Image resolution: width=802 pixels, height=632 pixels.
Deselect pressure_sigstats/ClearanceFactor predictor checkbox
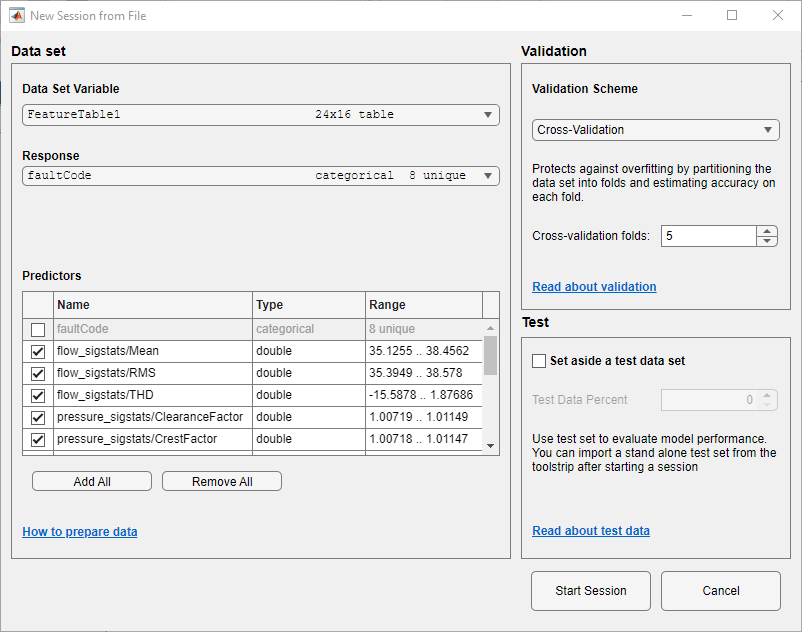tap(38, 417)
